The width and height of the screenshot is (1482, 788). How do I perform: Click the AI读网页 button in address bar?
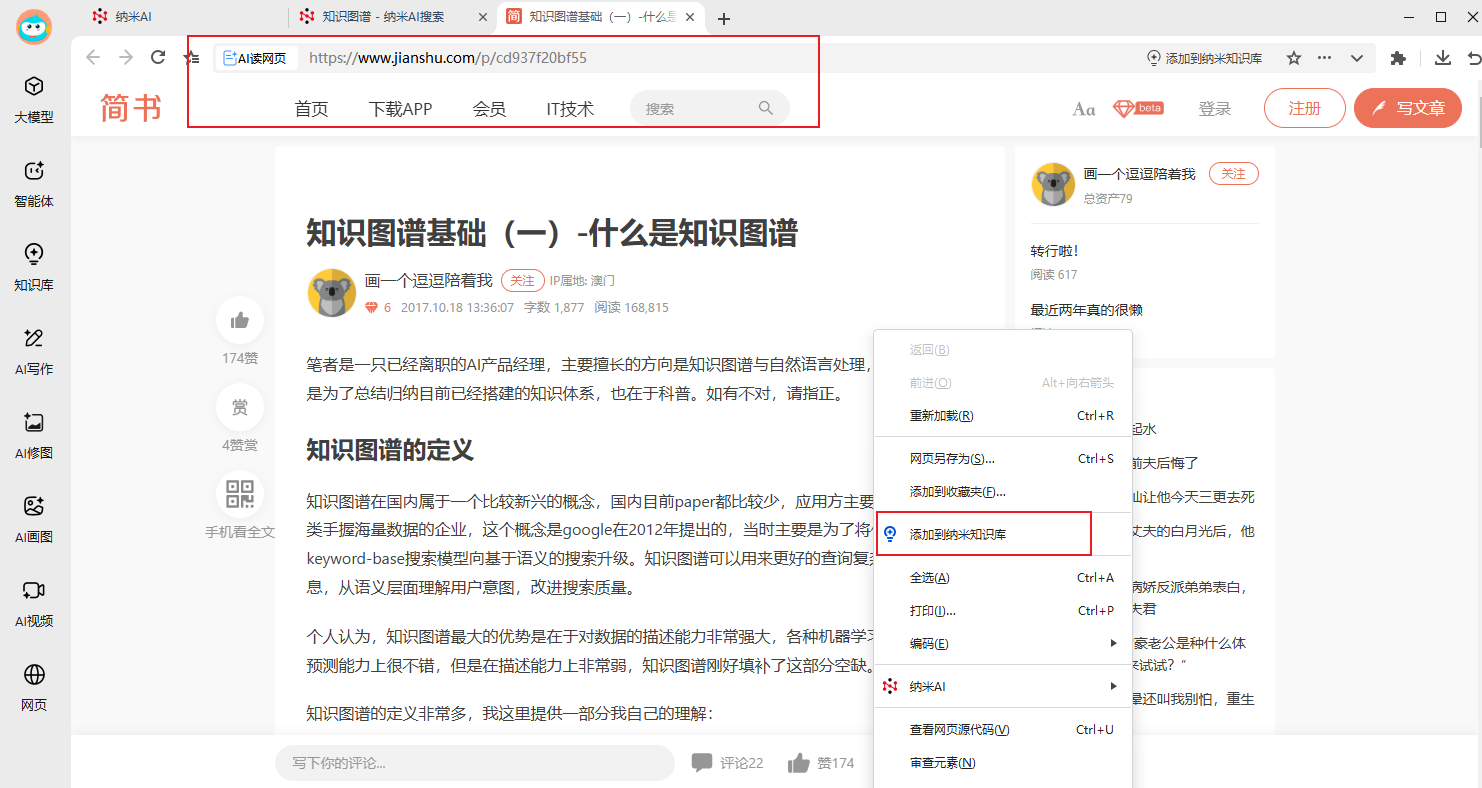(x=256, y=58)
